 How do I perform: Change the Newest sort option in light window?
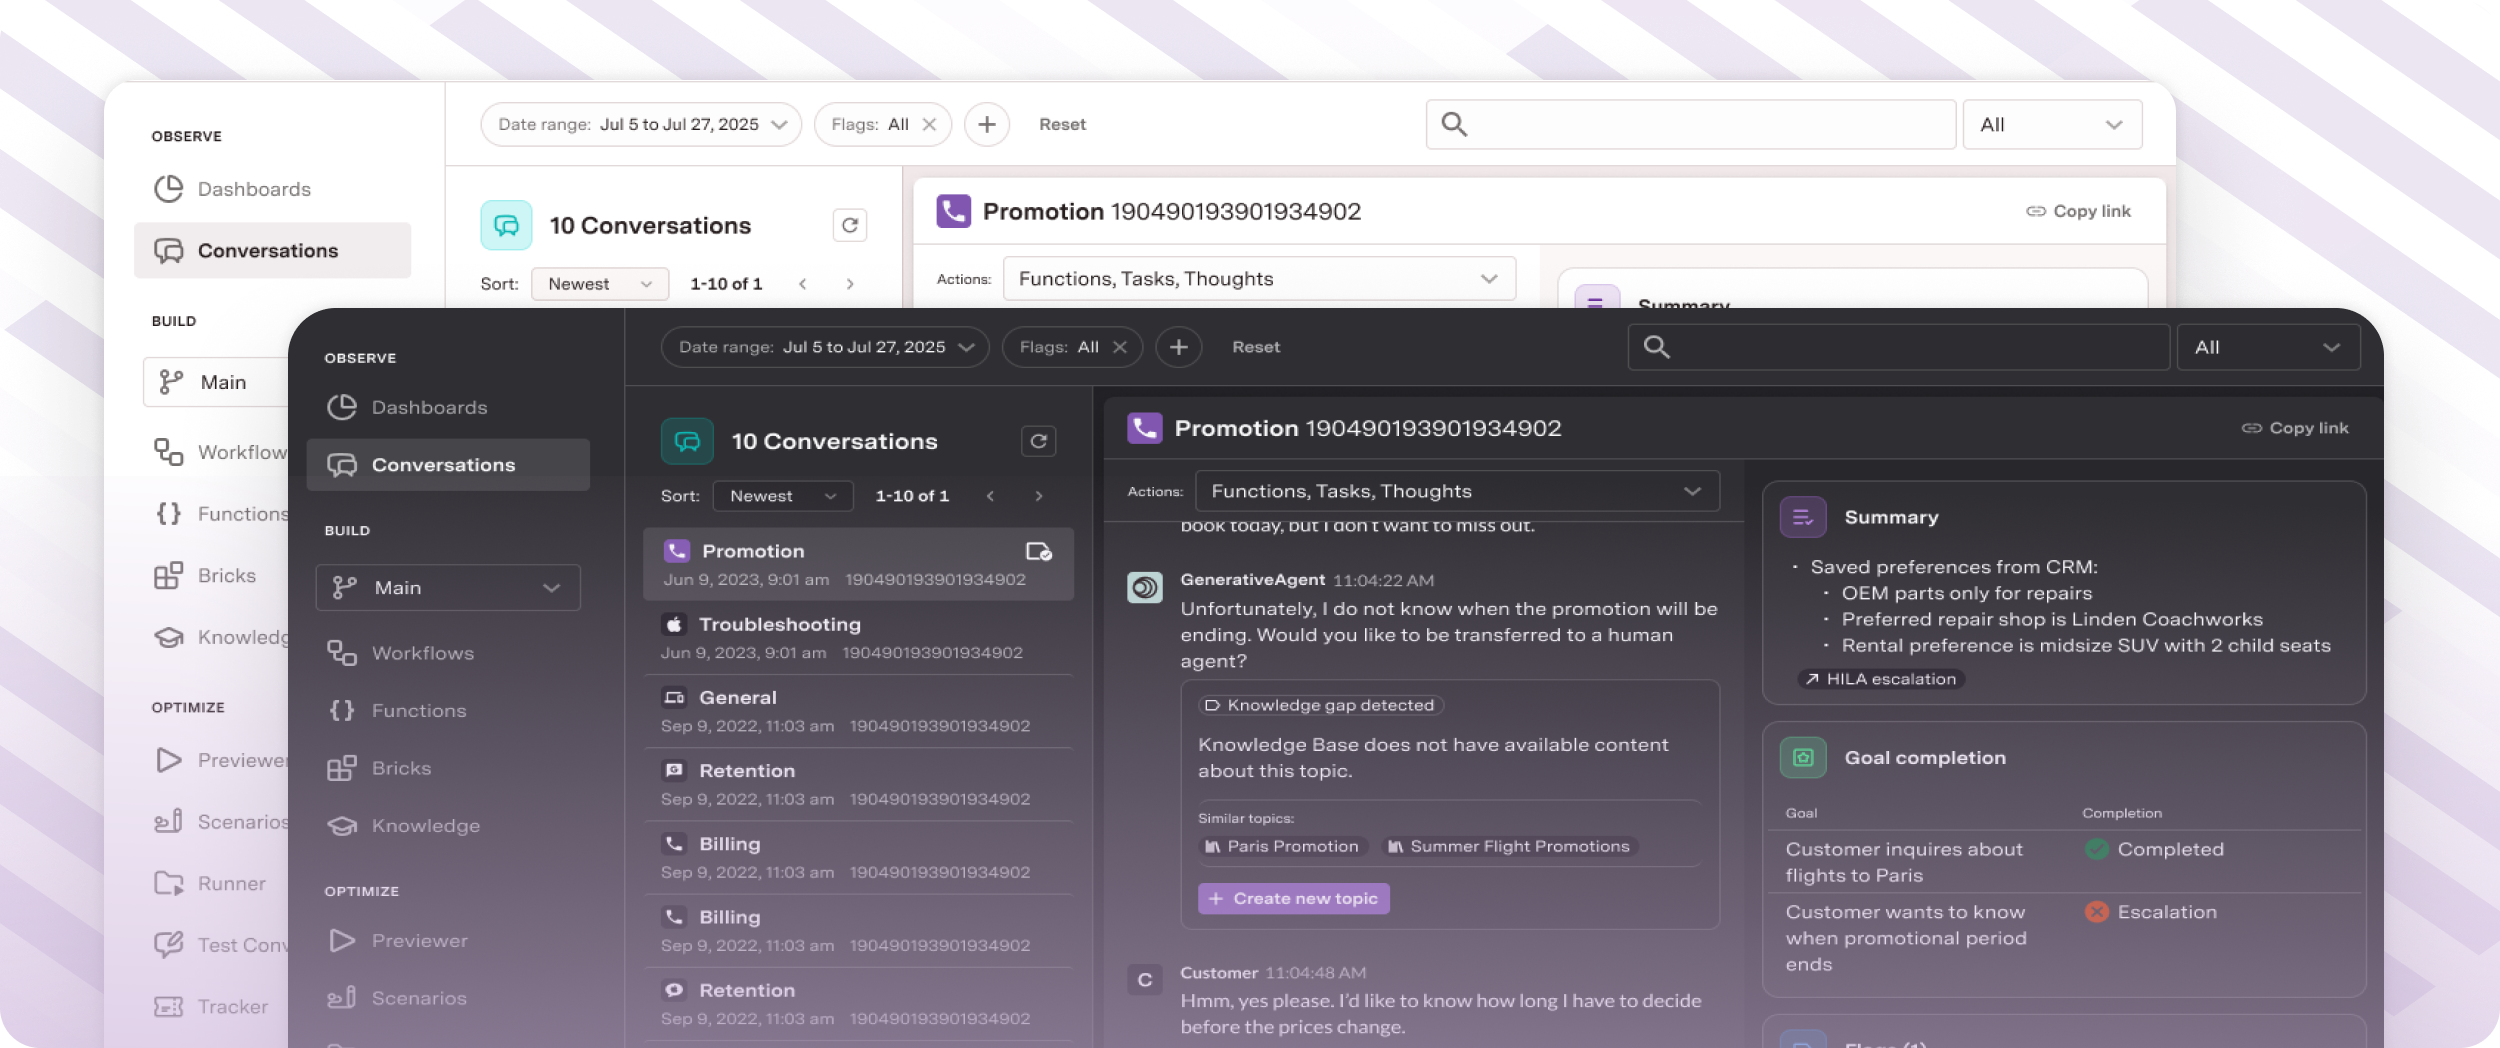click(600, 284)
